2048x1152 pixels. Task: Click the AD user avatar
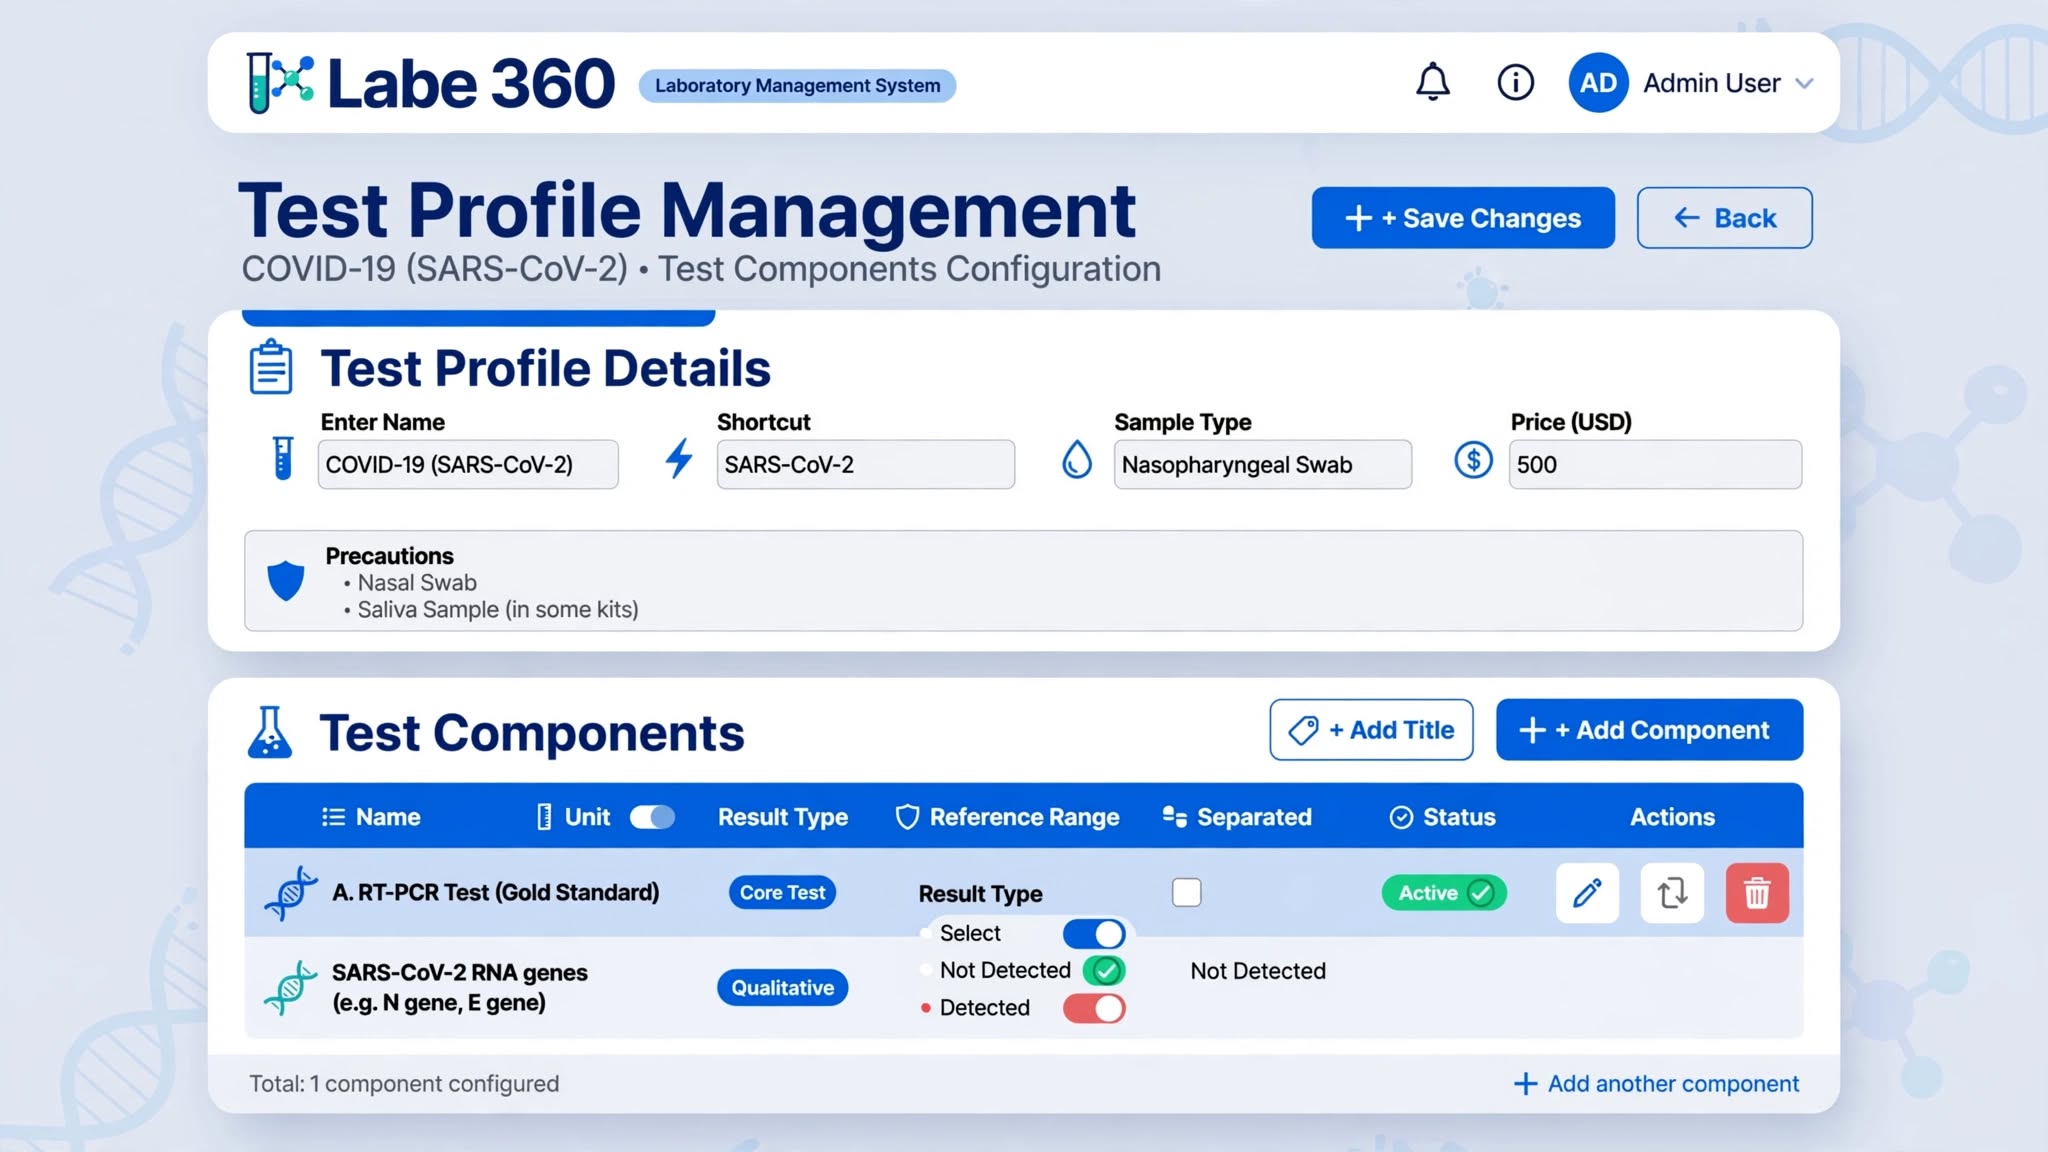tap(1598, 82)
